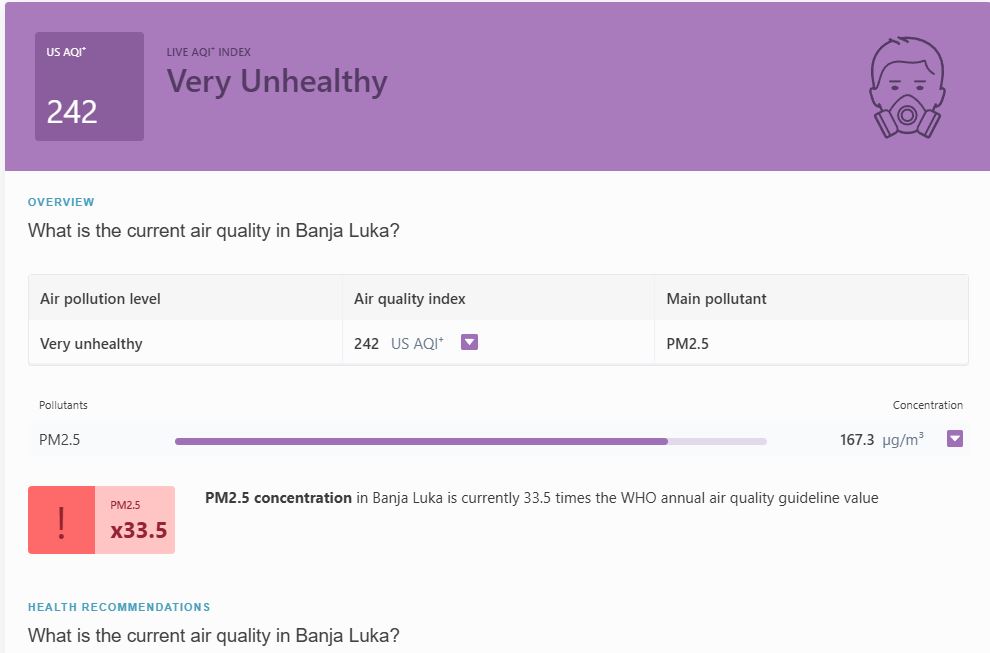Click the x33.5 PM2.5 multiplier badge

point(136,520)
